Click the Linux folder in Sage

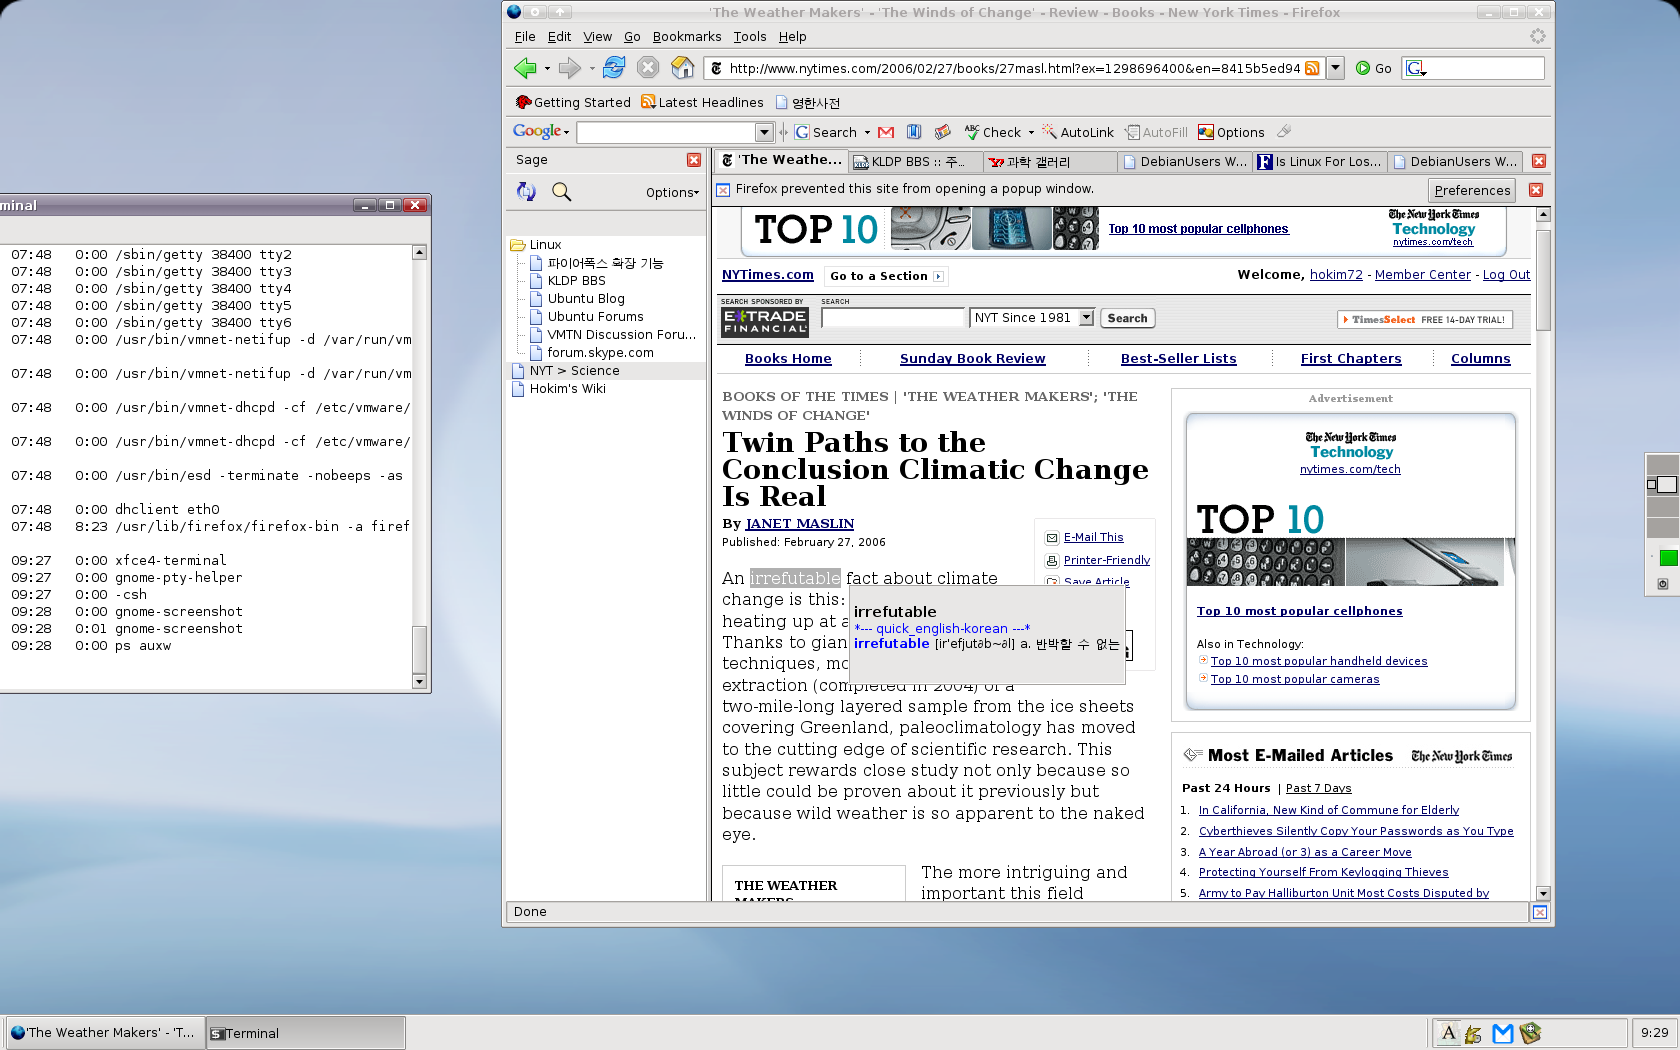pyautogui.click(x=536, y=245)
